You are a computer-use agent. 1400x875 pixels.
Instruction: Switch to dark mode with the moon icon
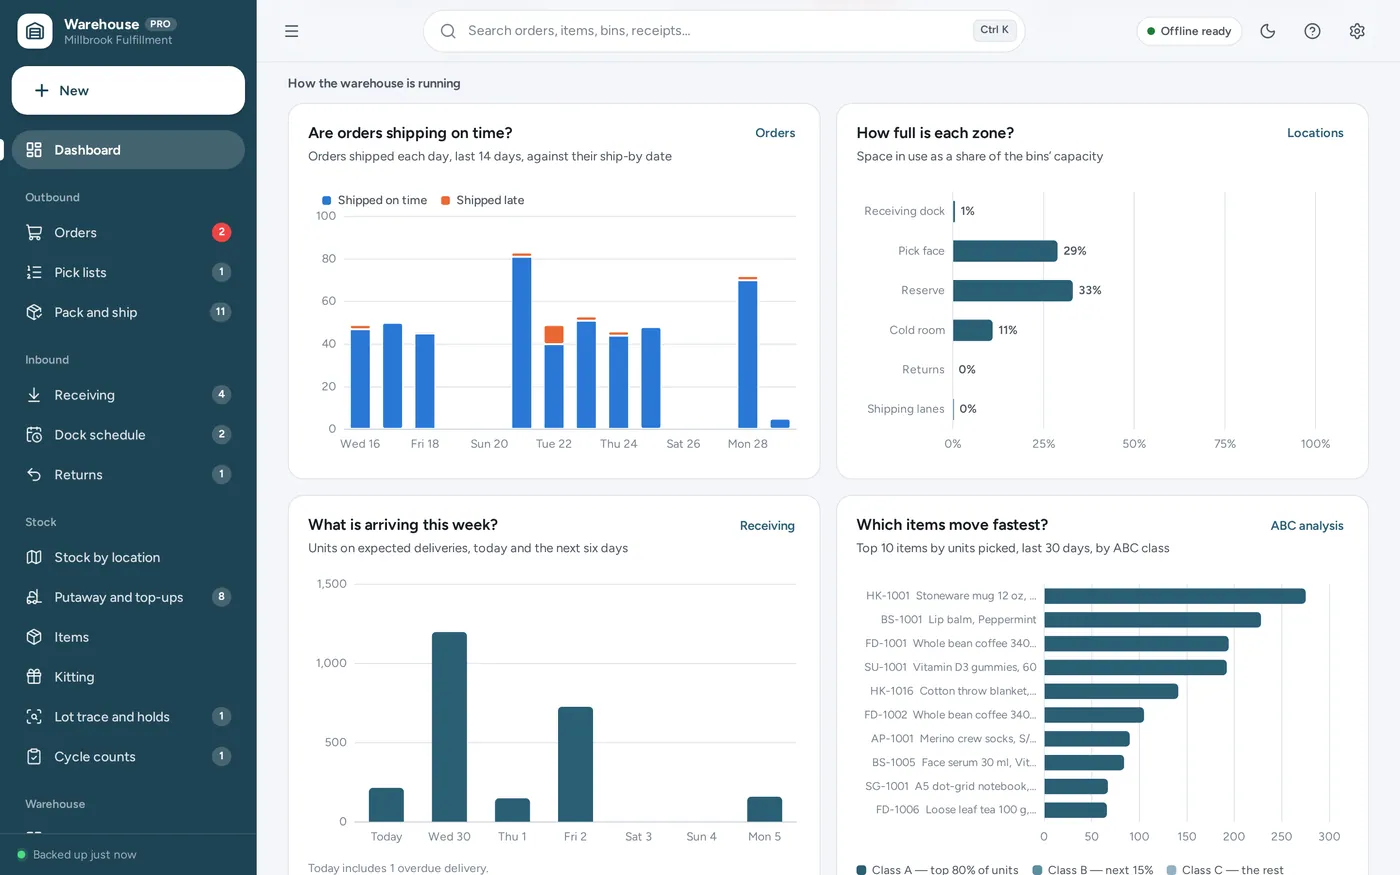click(1268, 31)
